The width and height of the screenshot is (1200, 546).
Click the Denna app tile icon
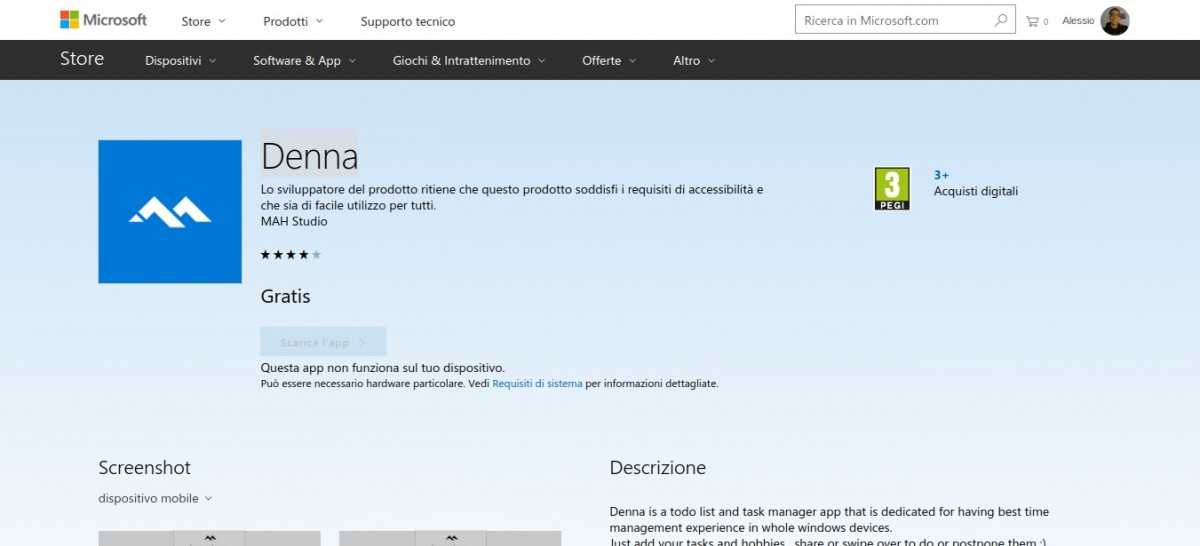point(170,212)
